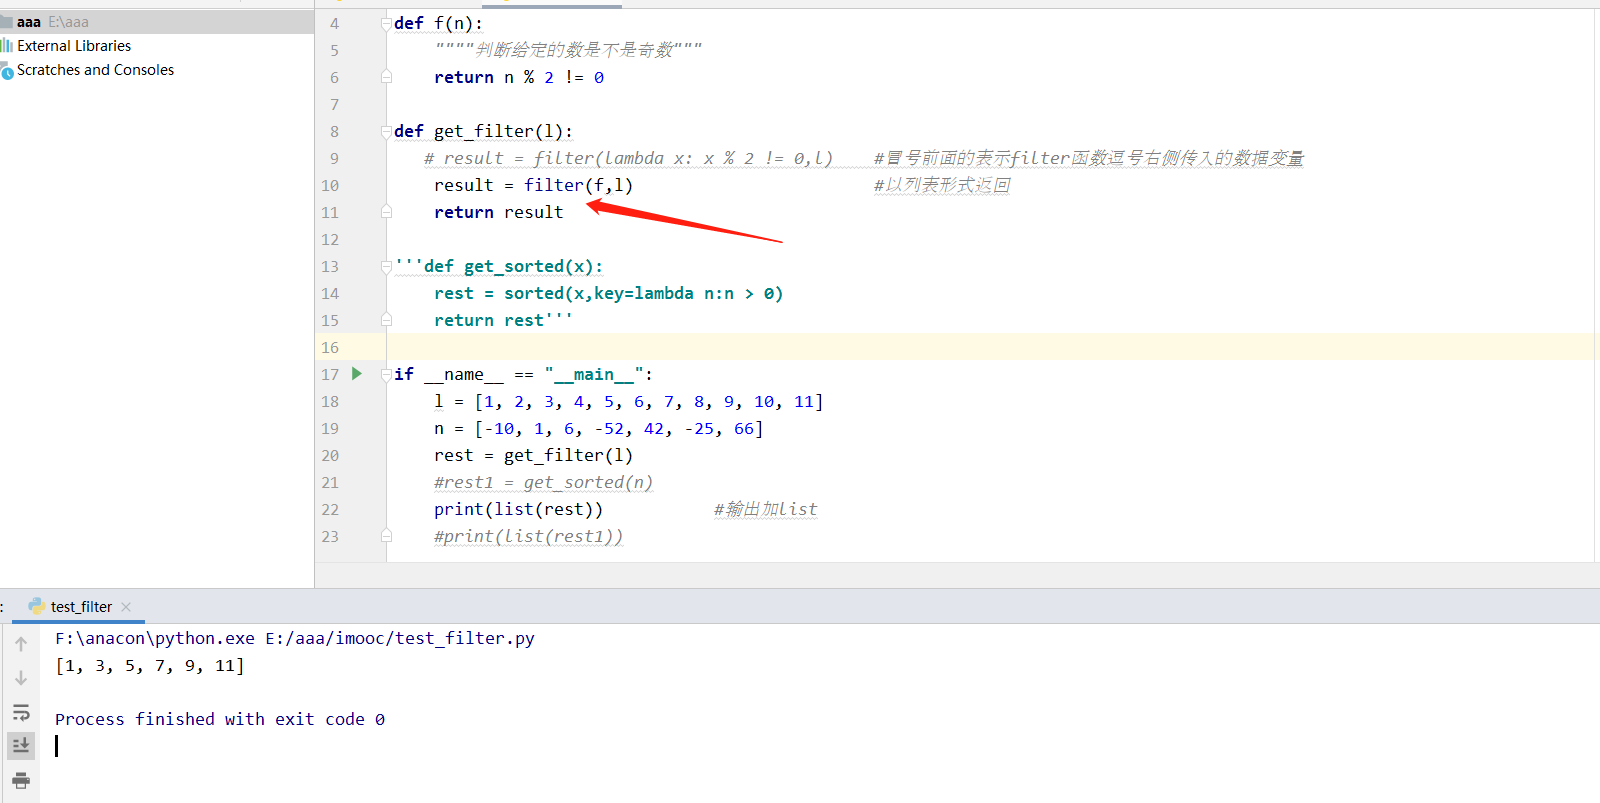
Task: Click 'return rest' on line 15
Action: (x=489, y=320)
